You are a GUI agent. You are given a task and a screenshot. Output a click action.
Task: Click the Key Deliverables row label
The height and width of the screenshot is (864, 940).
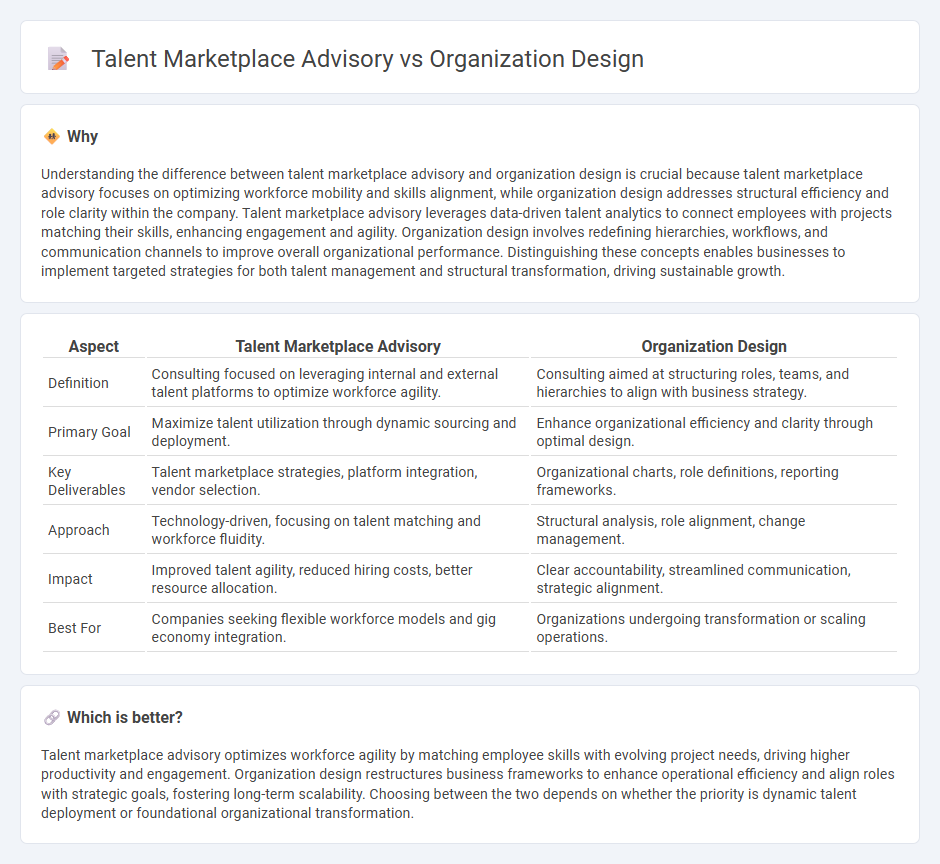85,481
